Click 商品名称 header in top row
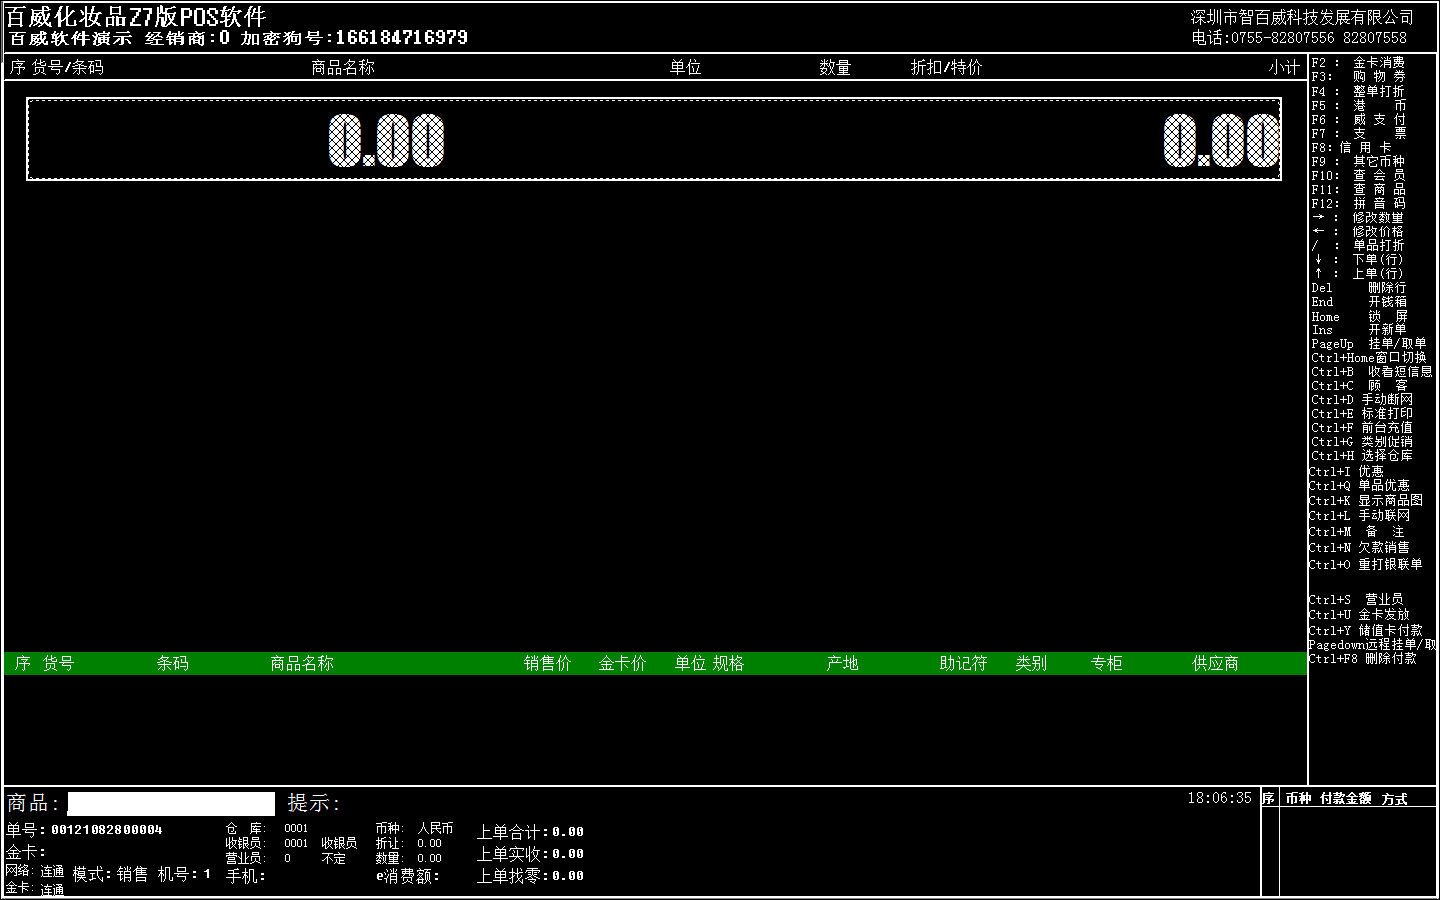The width and height of the screenshot is (1440, 900). [342, 67]
